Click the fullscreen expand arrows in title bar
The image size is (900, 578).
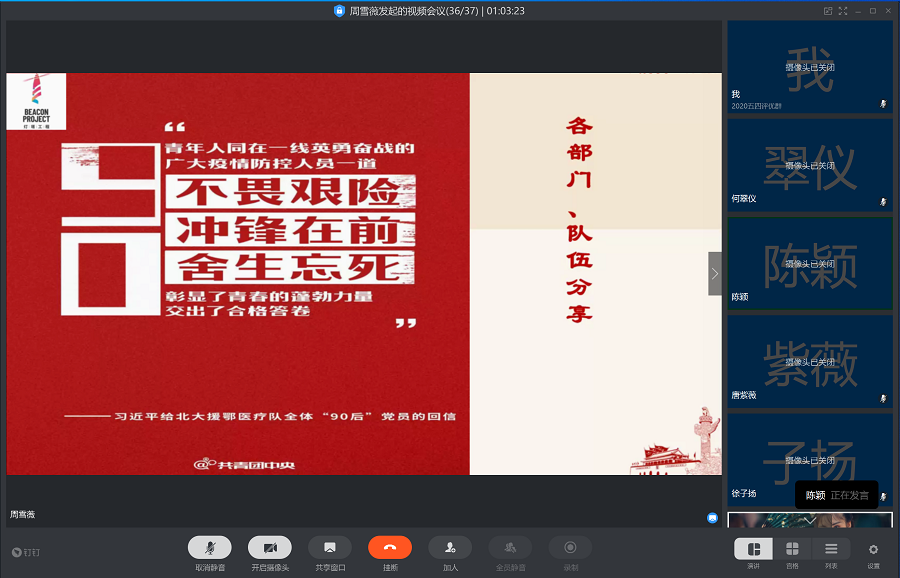pos(843,11)
